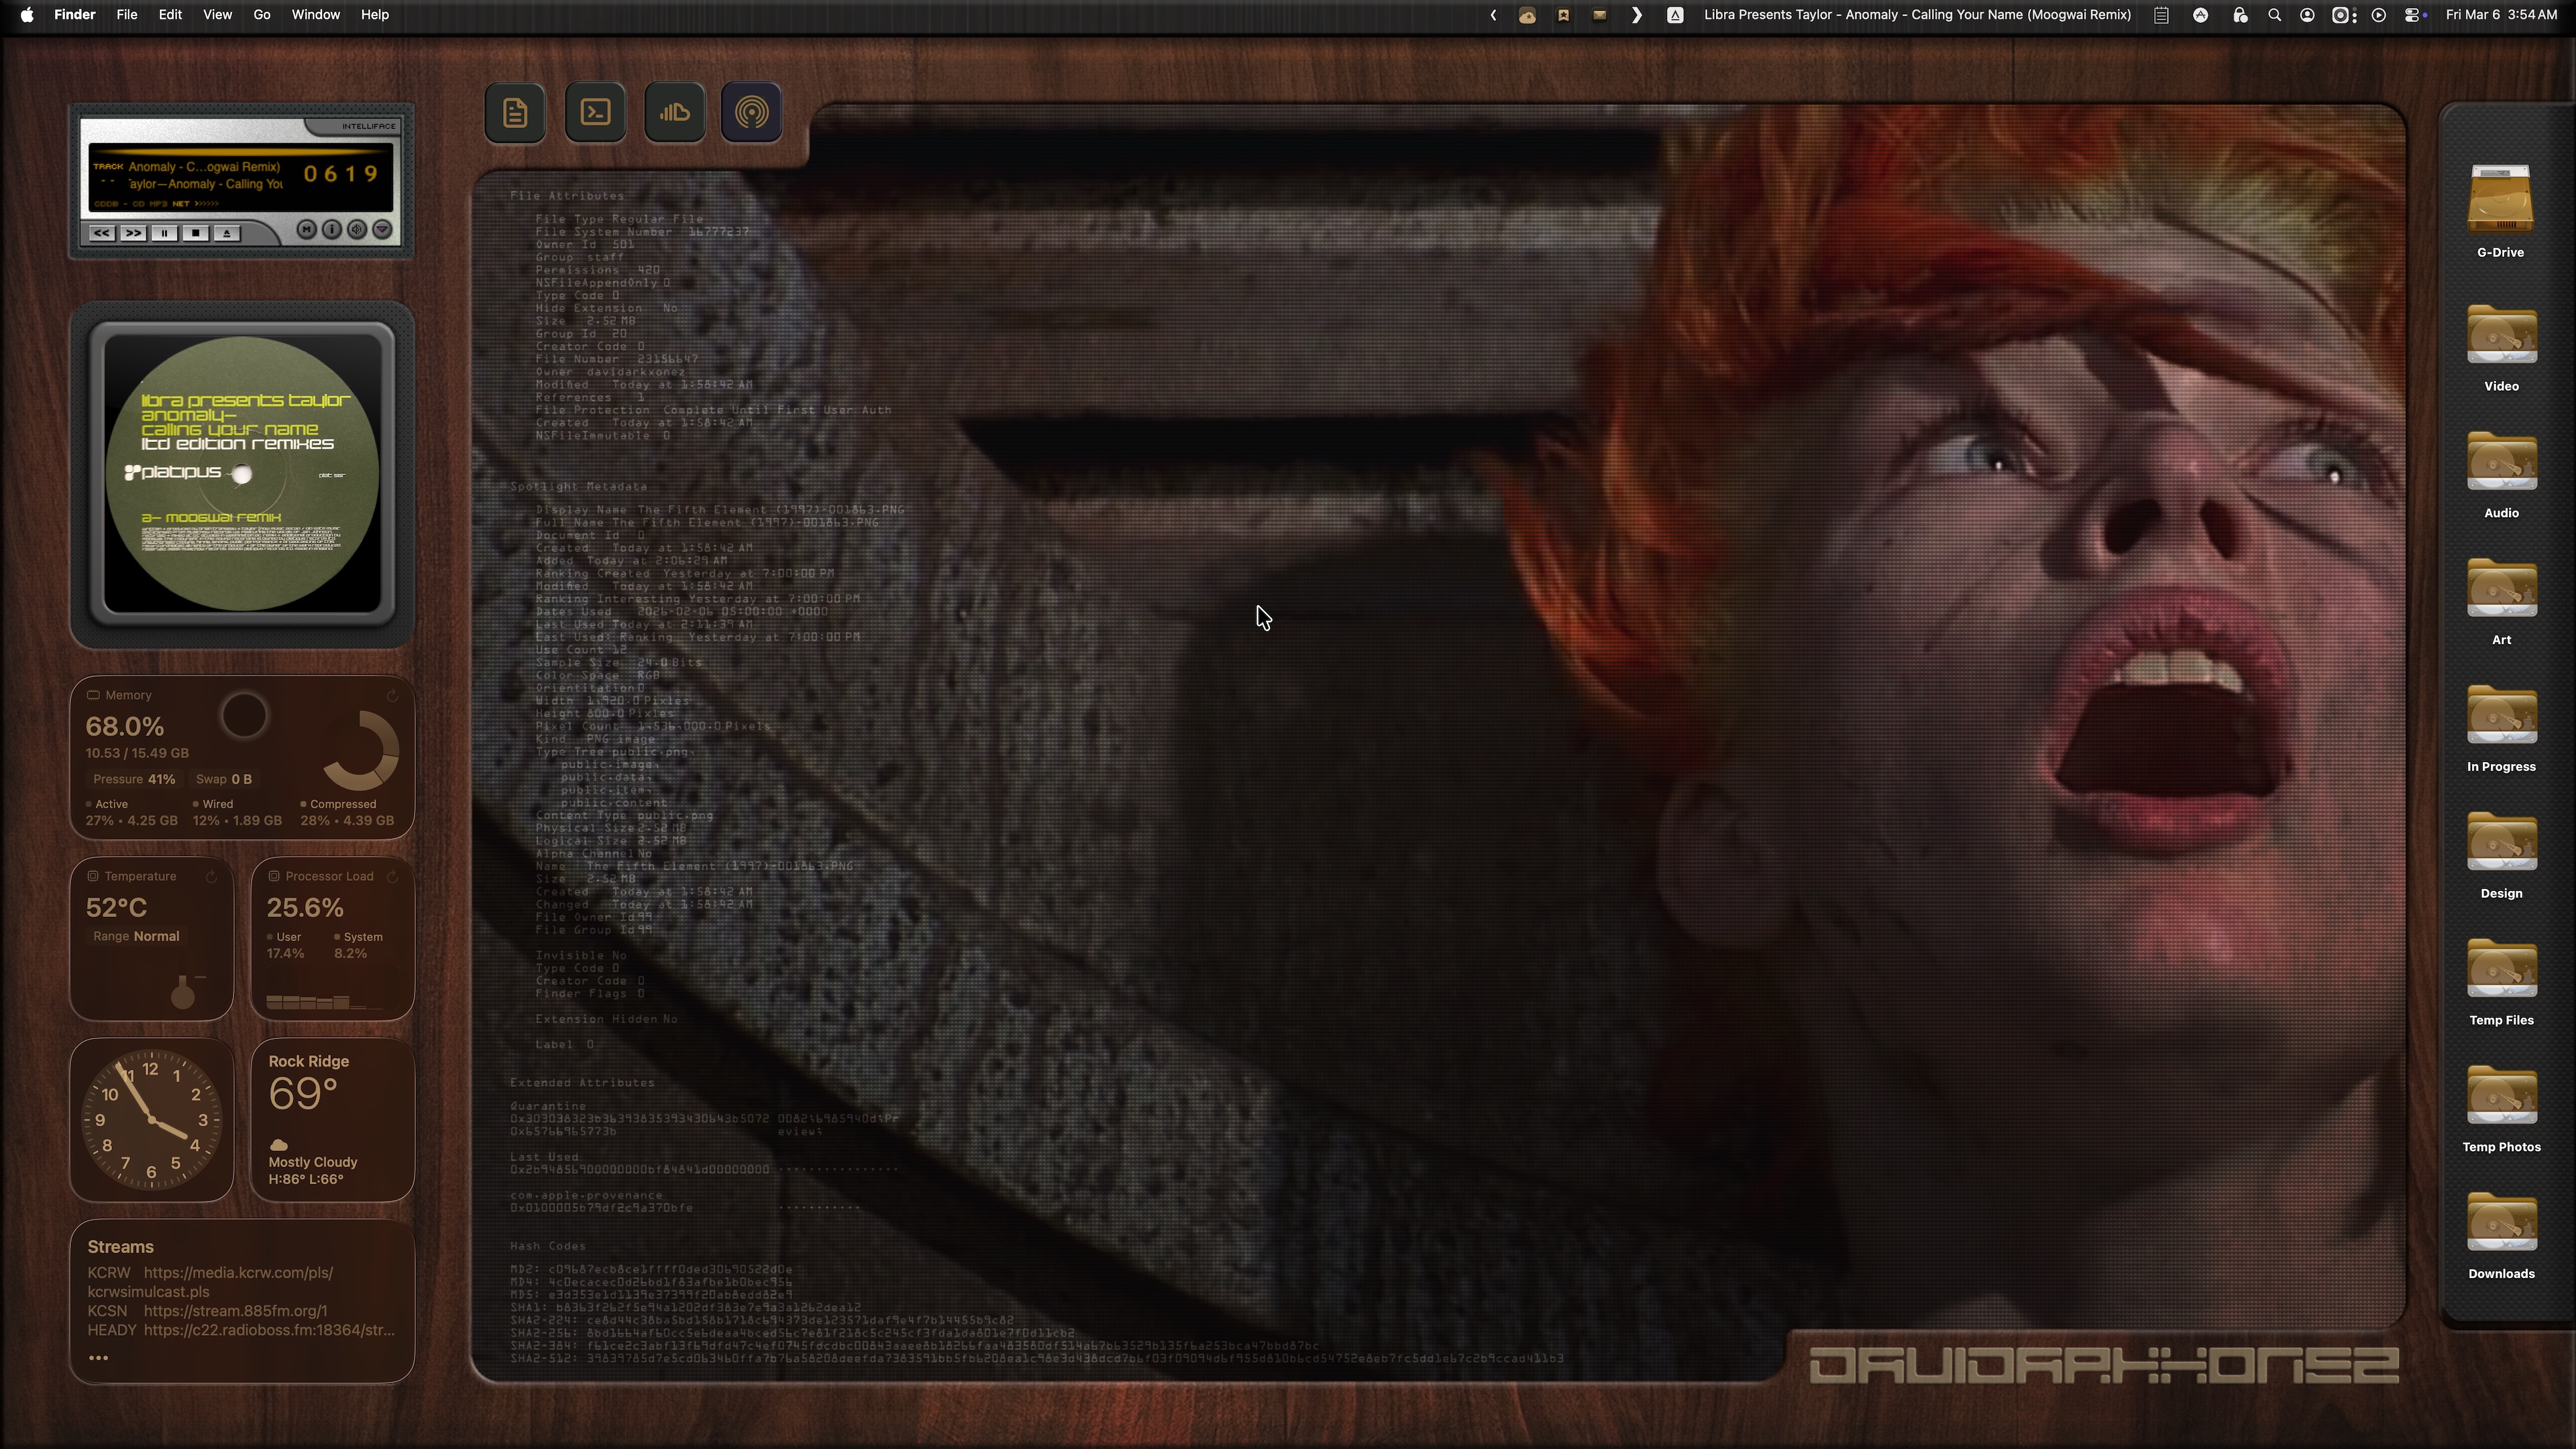
Task: Open the document icon in desktop toolbar
Action: pyautogui.click(x=515, y=112)
